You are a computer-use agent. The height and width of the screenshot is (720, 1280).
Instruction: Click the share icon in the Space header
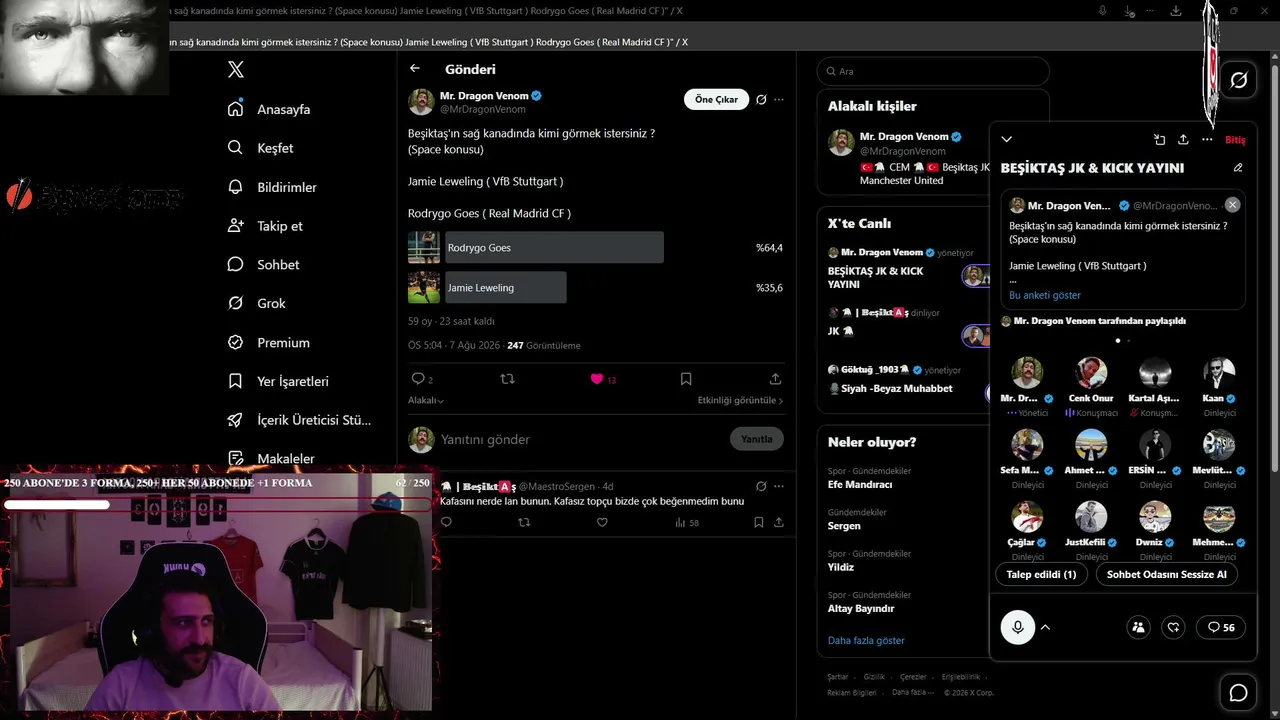1183,140
